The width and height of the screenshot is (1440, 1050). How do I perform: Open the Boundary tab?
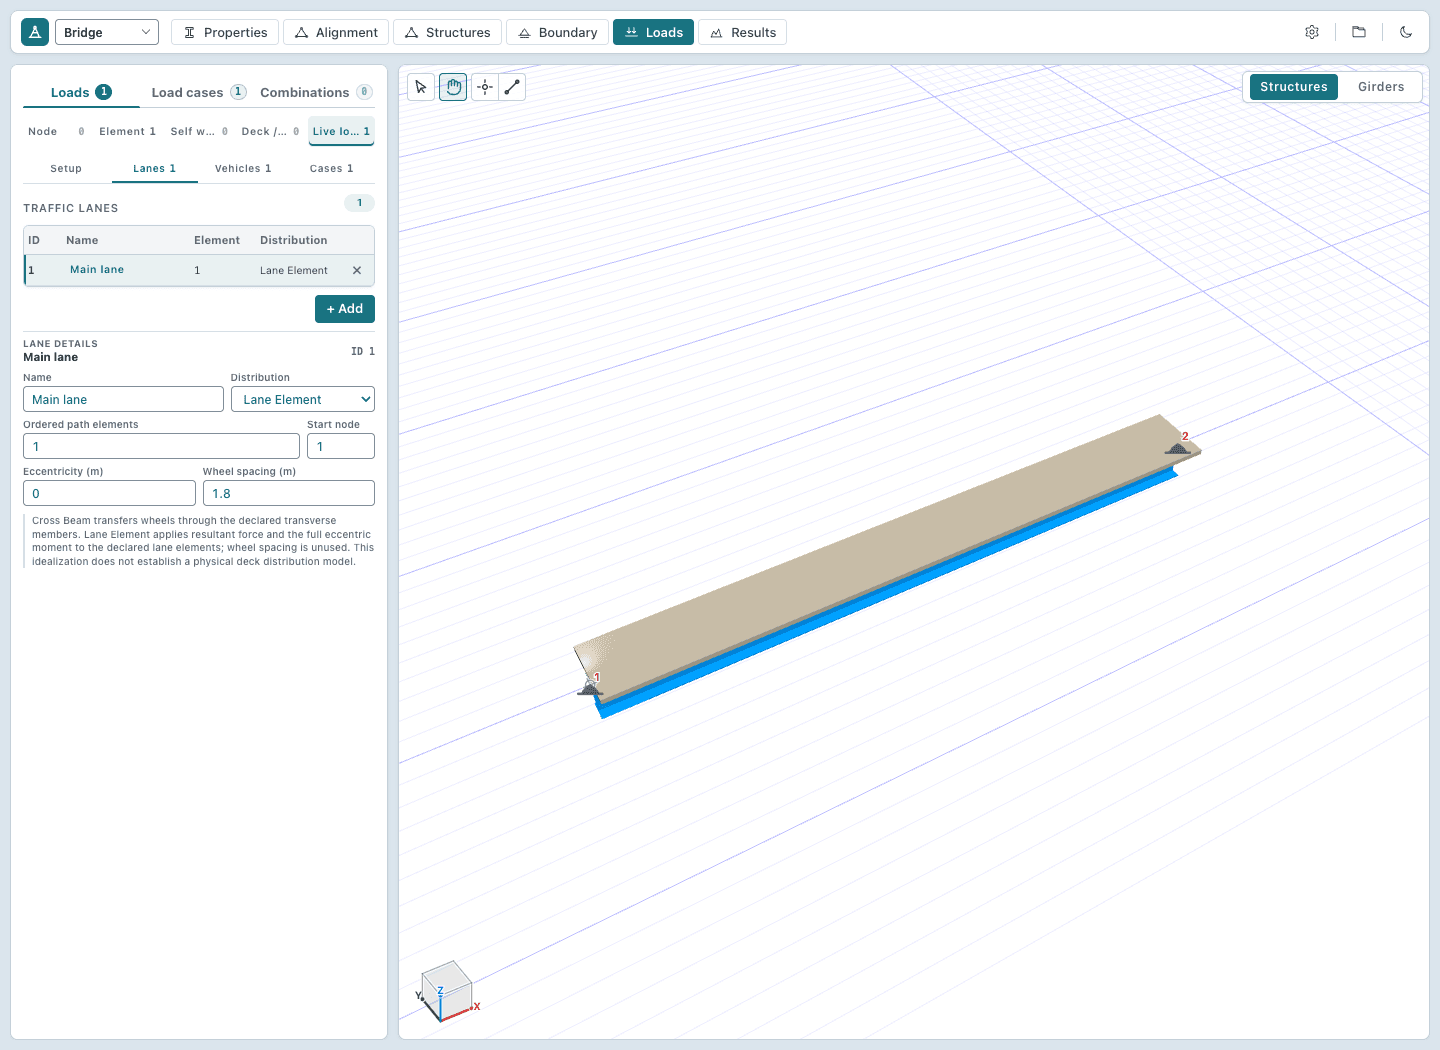558,32
